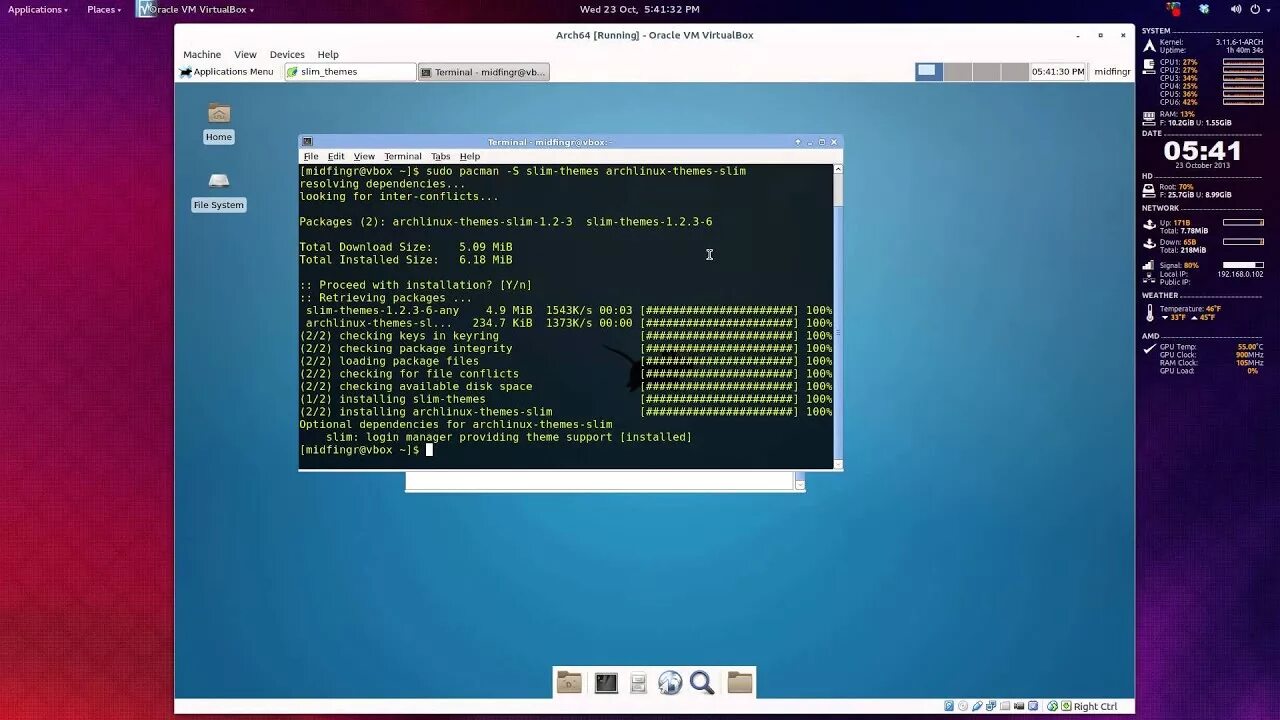This screenshot has height=720, width=1280.
Task: Click the VirtualBox tray icon with red dot
Action: pyautogui.click(x=1173, y=9)
